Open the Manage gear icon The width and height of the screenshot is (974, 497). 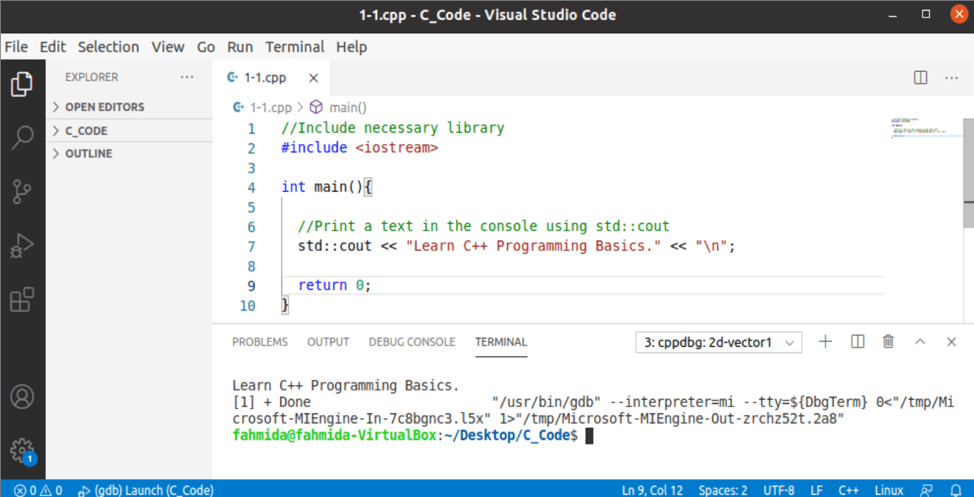[22, 450]
